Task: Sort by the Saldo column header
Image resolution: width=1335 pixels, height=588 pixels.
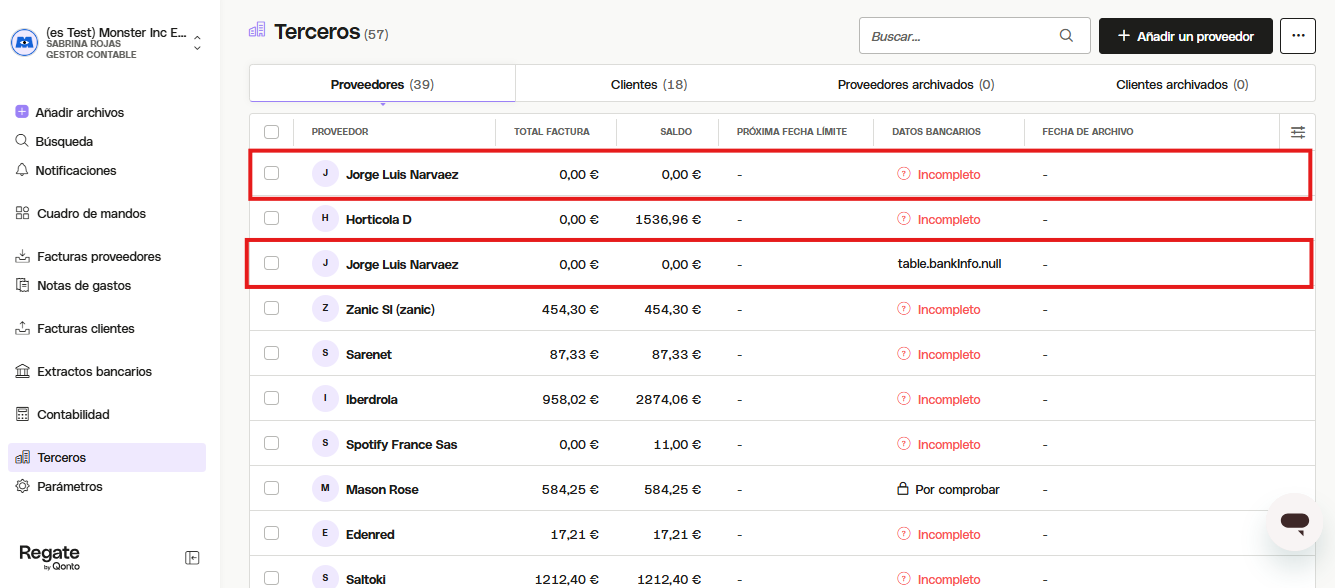Action: tap(676, 132)
